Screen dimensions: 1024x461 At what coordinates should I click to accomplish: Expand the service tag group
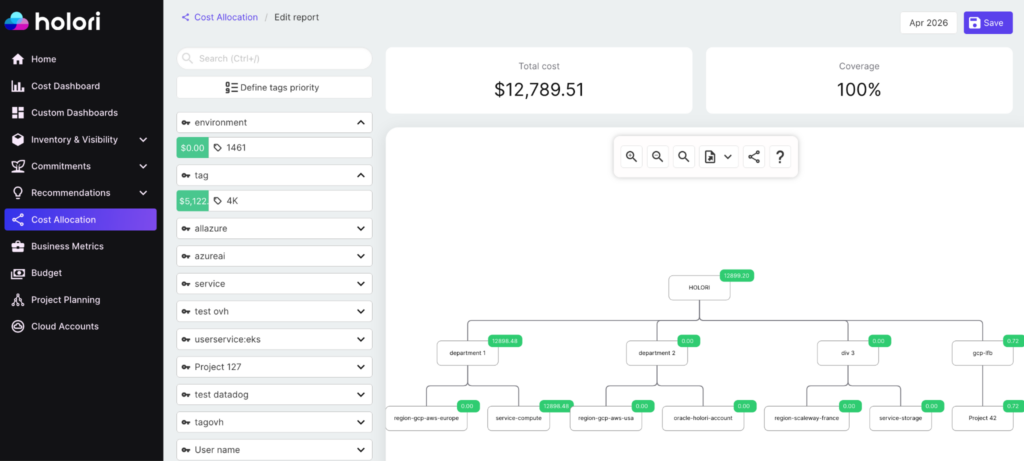coord(360,284)
